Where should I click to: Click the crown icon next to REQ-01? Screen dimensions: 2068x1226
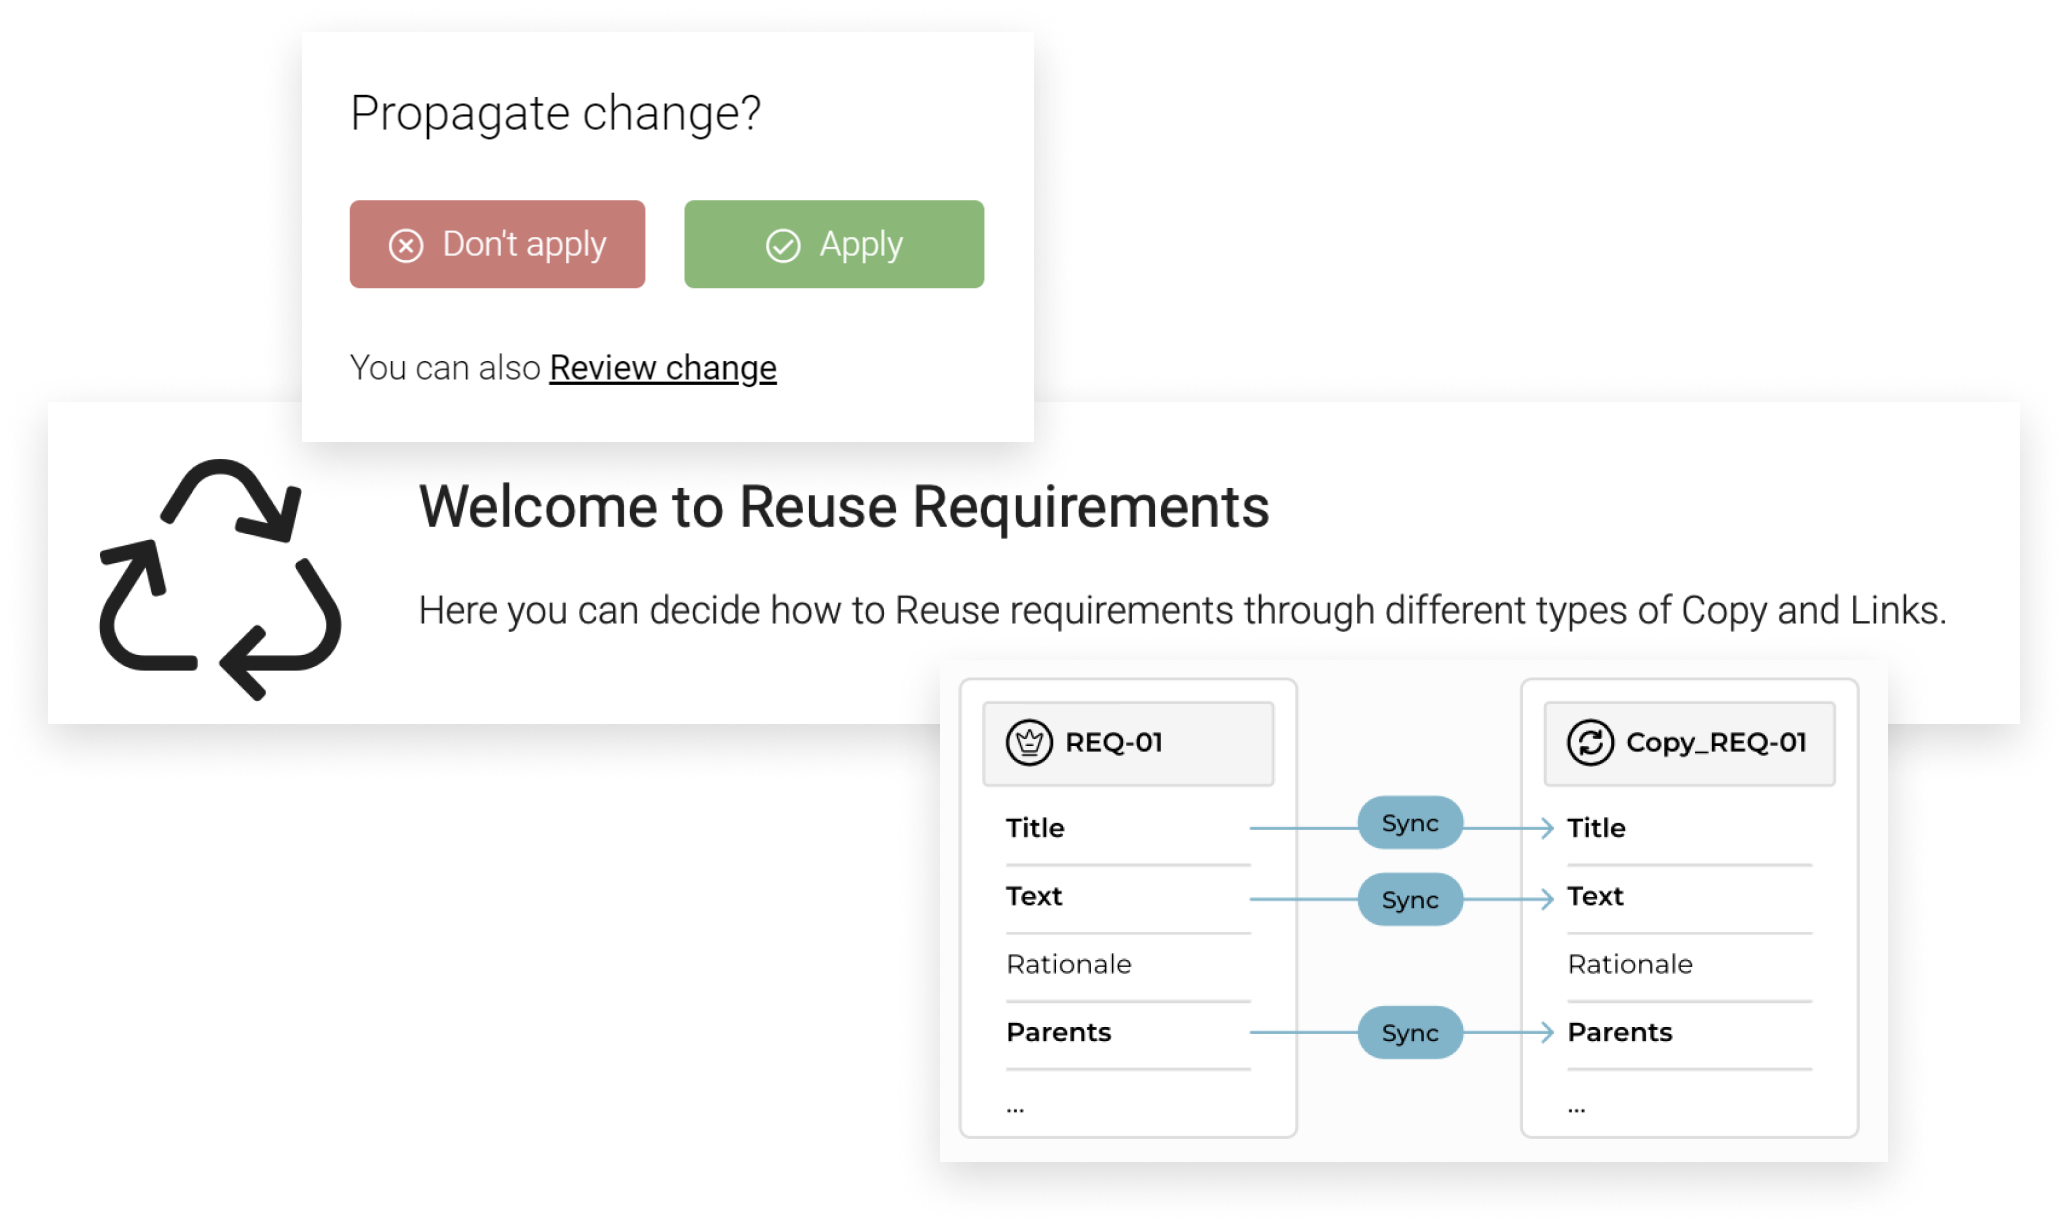pos(1029,743)
